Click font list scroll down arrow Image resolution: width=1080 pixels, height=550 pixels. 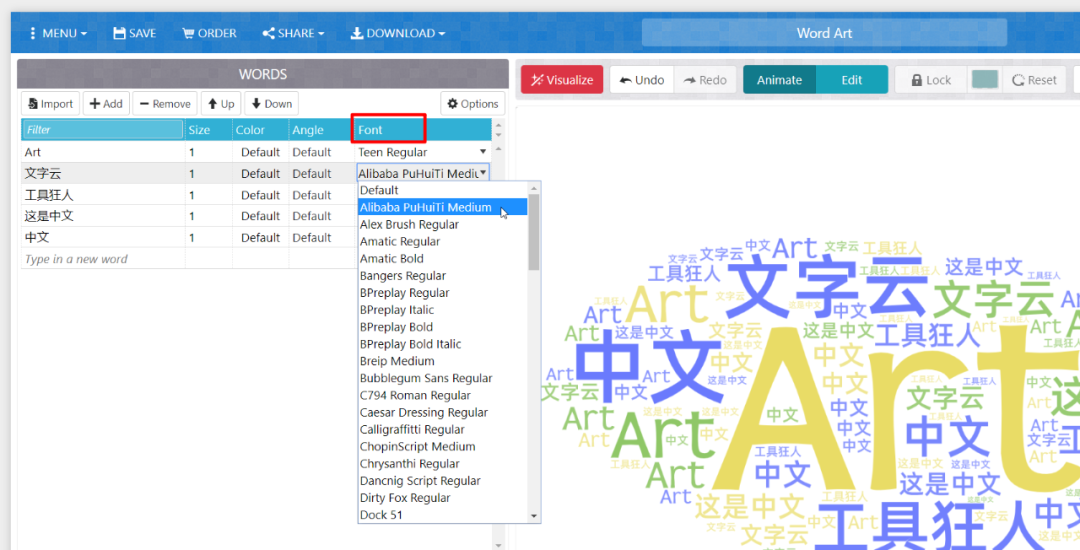pos(534,516)
